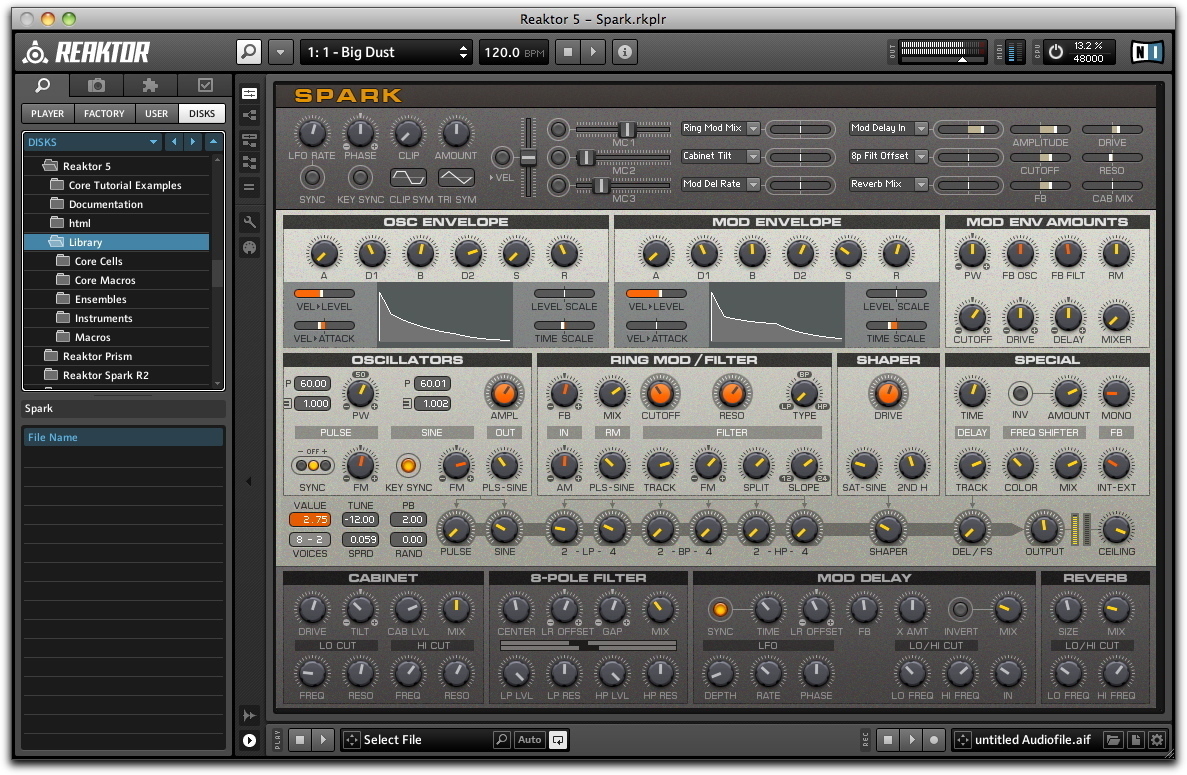
Task: Open the recorder settings gear
Action: (1157, 740)
